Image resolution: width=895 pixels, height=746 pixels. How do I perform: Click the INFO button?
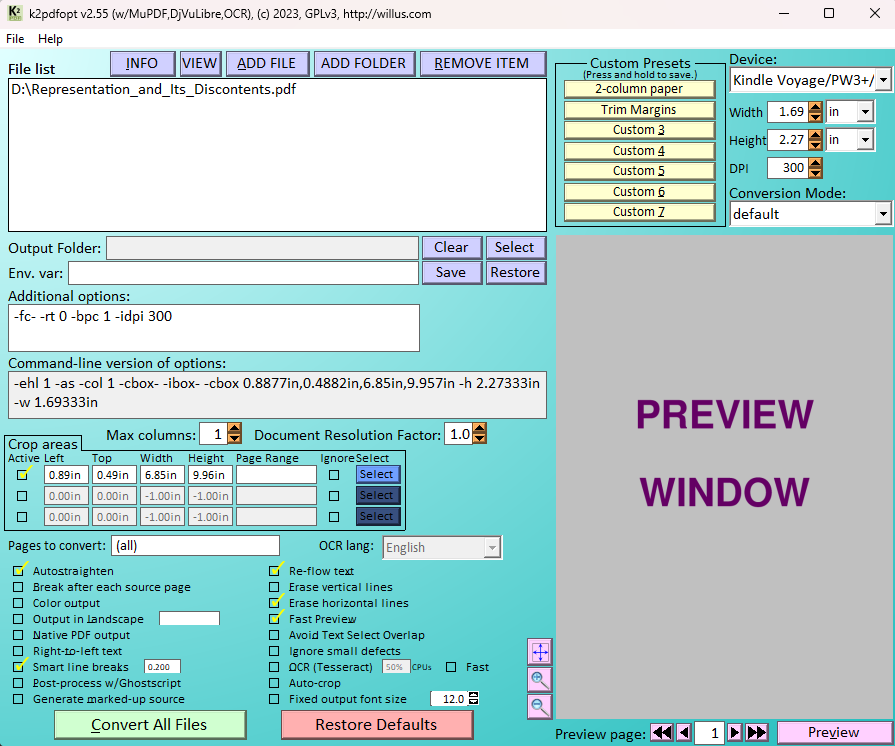tap(142, 63)
